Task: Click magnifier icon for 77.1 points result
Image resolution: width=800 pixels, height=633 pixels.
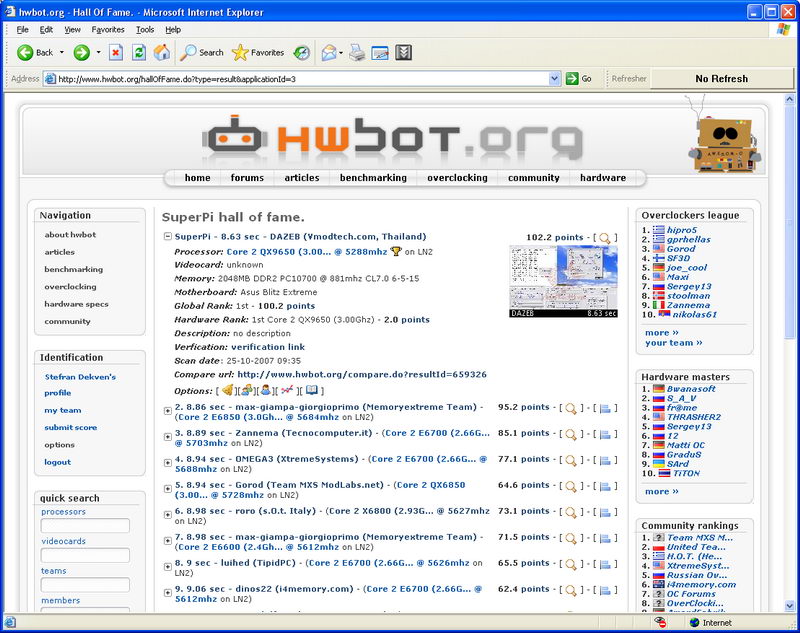Action: point(571,460)
